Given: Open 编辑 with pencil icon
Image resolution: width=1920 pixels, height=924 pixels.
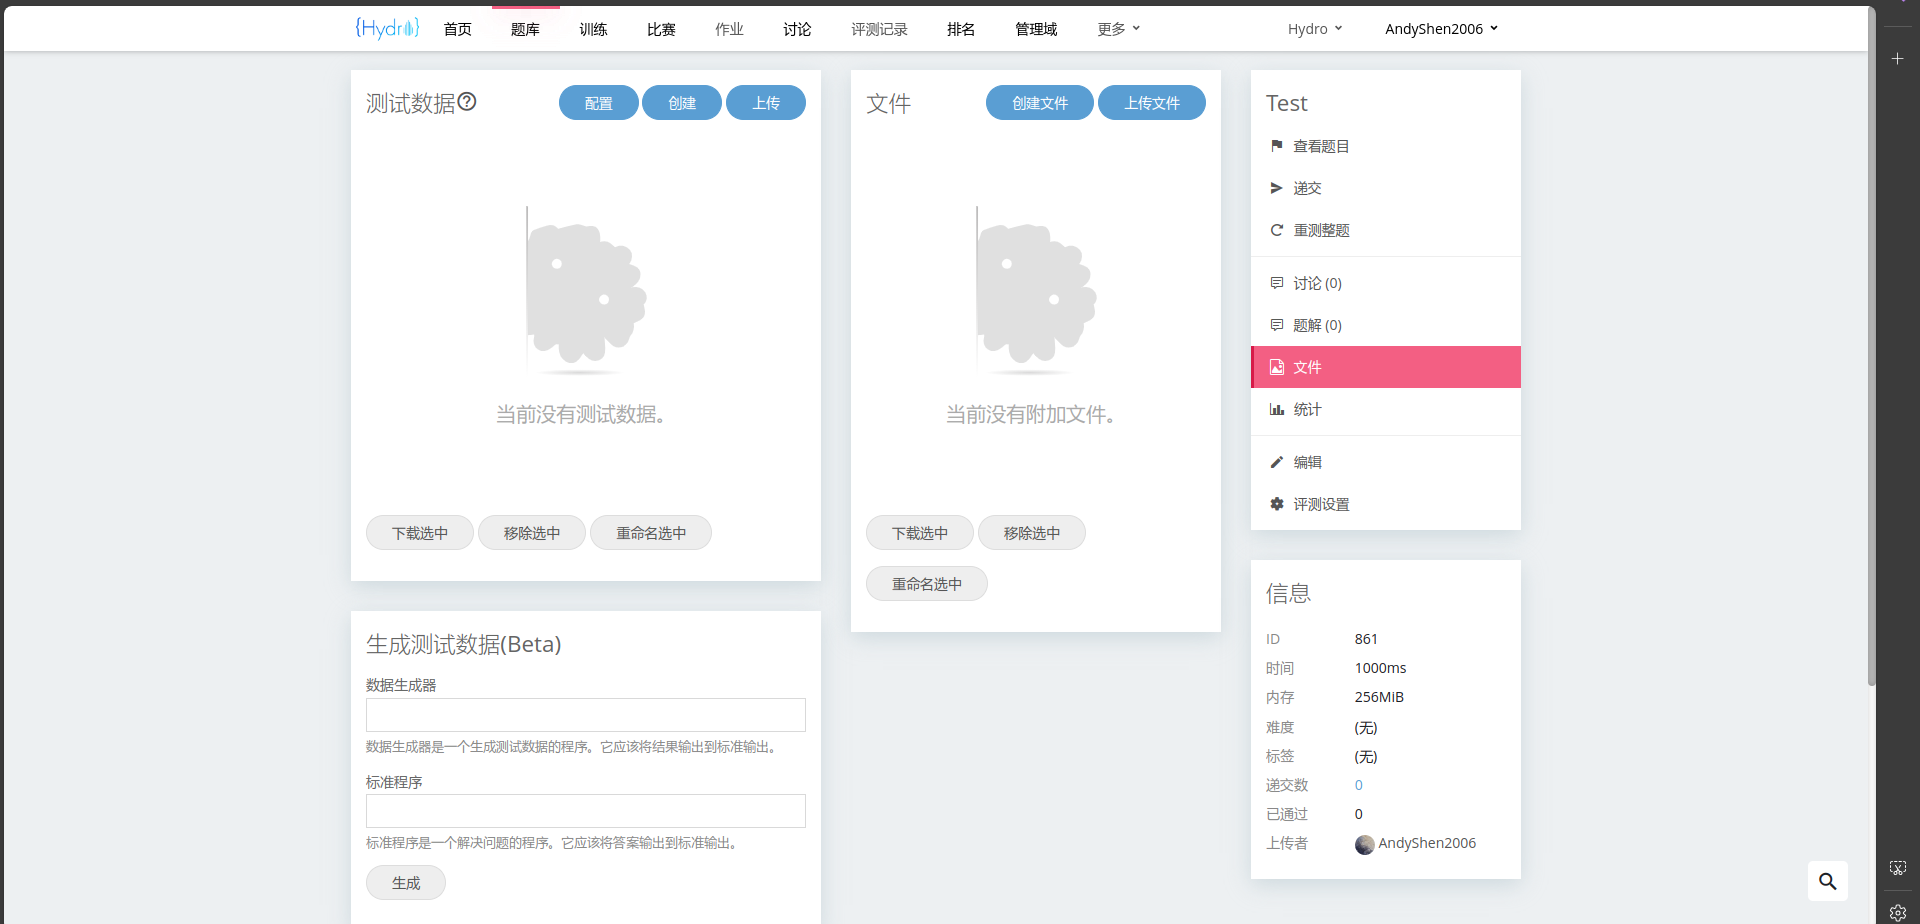Looking at the screenshot, I should [1306, 462].
